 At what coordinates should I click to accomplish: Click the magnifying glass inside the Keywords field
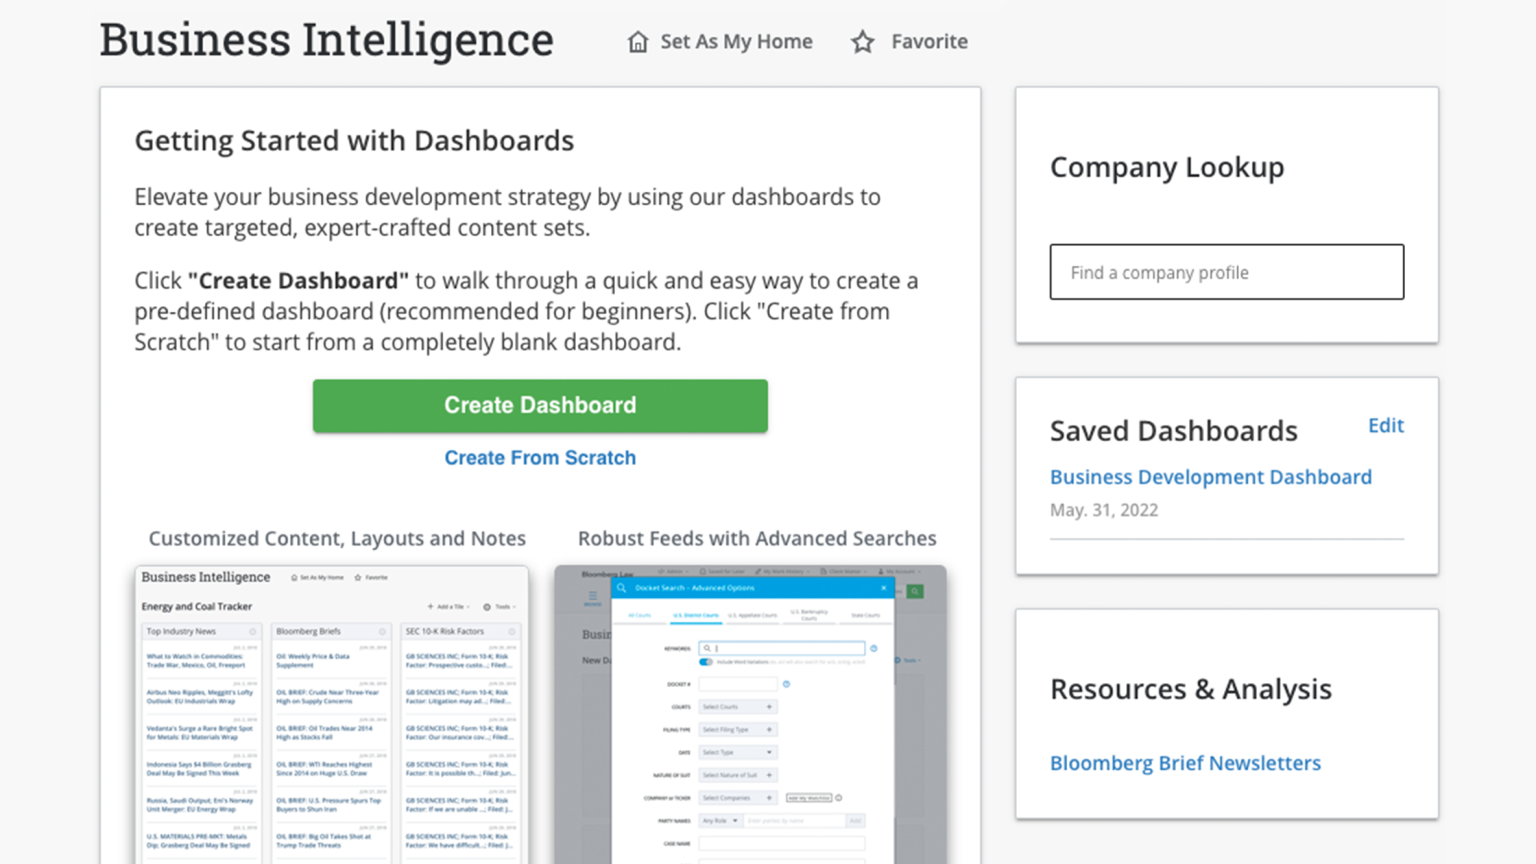[x=707, y=648]
